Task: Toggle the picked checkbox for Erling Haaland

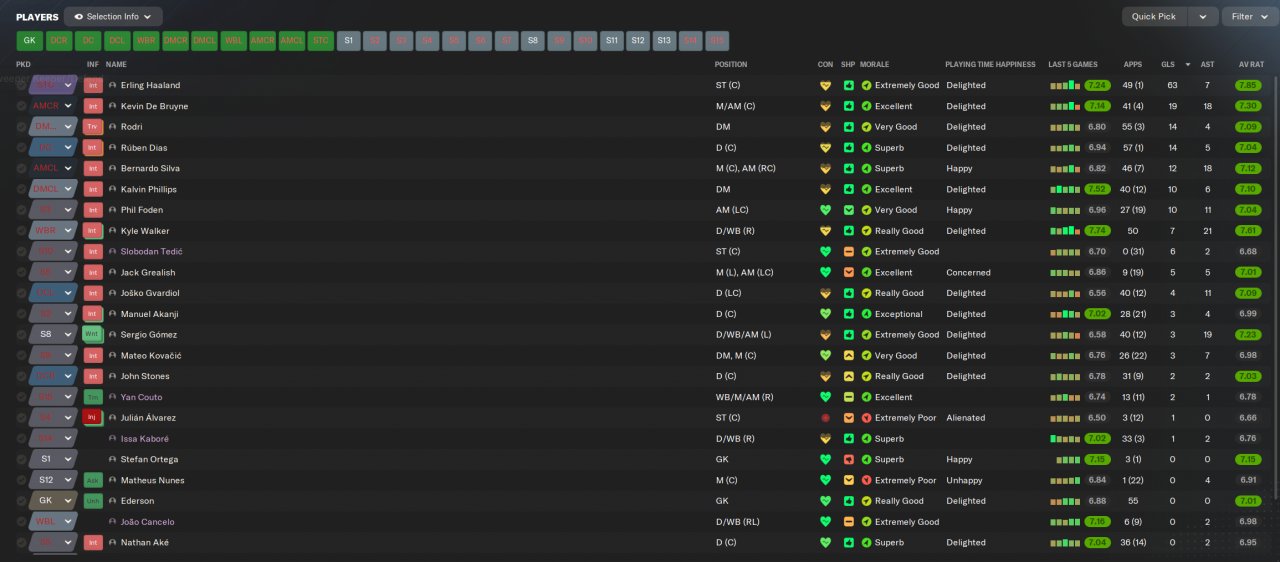Action: (21, 85)
